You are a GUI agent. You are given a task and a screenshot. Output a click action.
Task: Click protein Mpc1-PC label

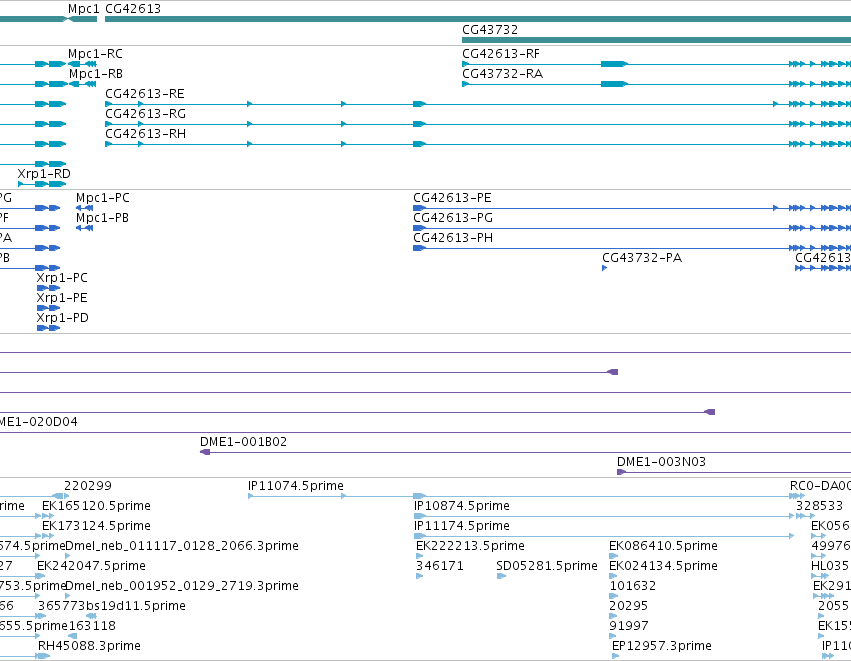[x=103, y=198]
